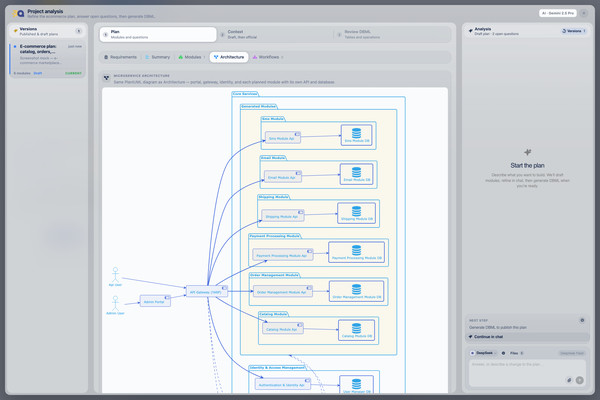This screenshot has height=400, width=600.
Task: Click the User Manager DB database icon
Action: pyautogui.click(x=357, y=385)
